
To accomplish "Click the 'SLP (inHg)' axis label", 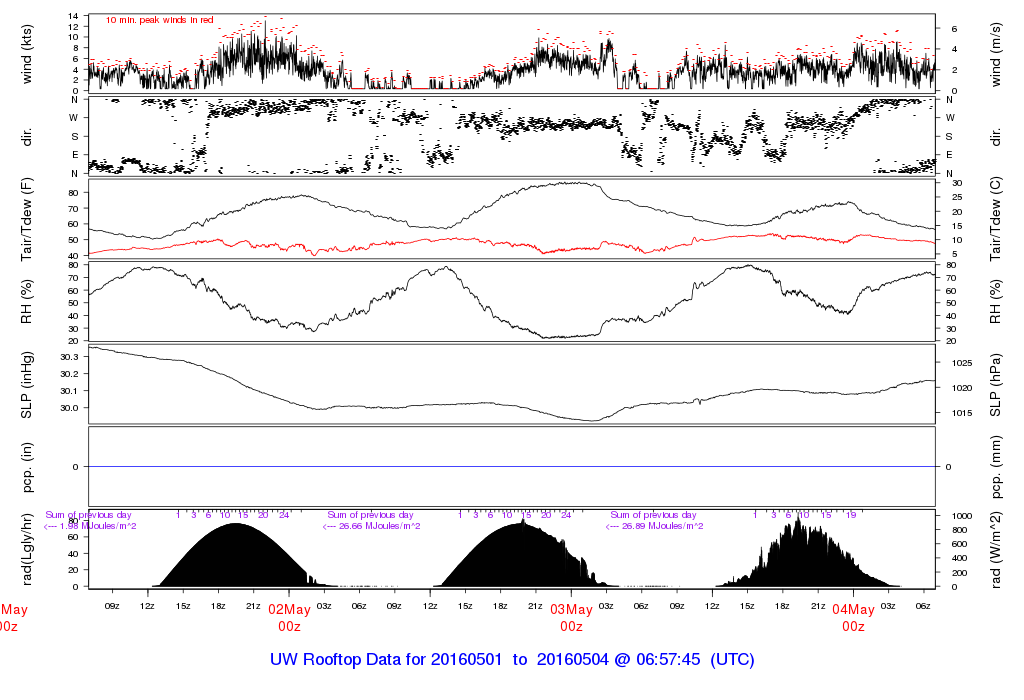I will [x=27, y=385].
